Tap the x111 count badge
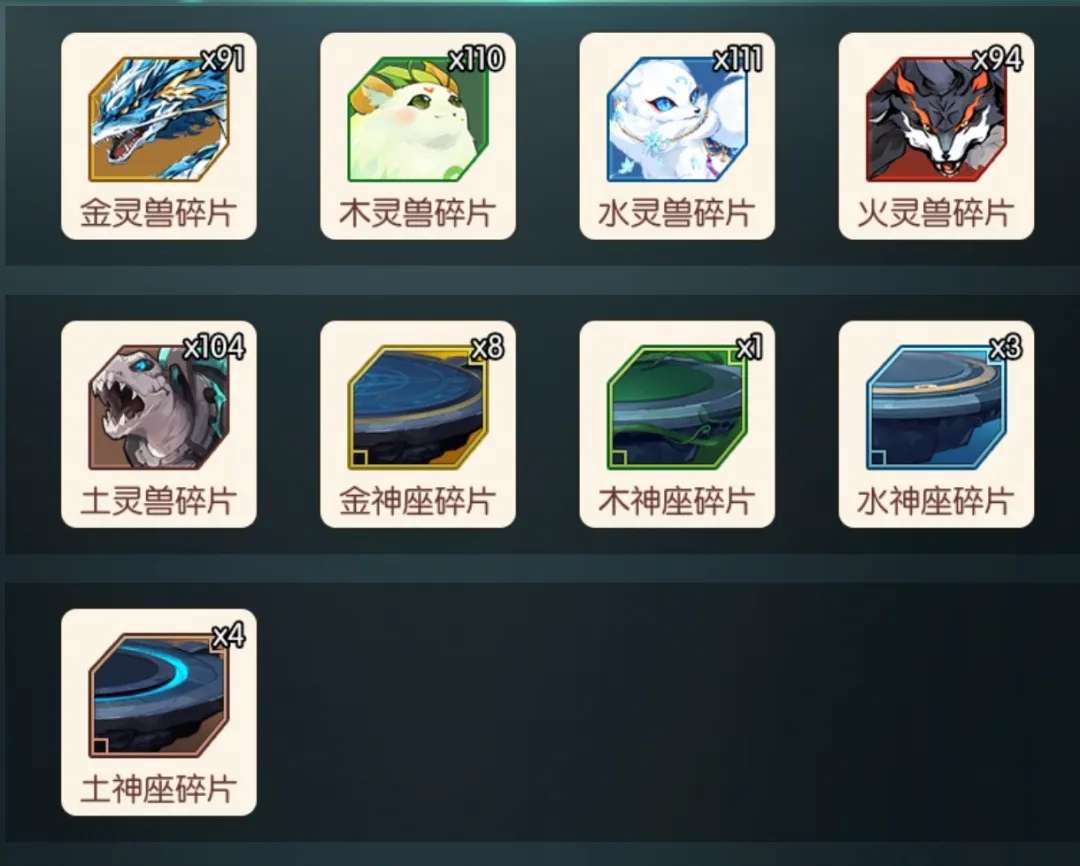This screenshot has width=1080, height=866. (x=738, y=60)
